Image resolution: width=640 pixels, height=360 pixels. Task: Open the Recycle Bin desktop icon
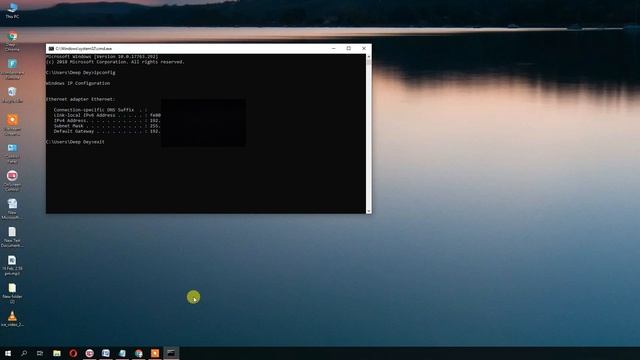tap(12, 95)
